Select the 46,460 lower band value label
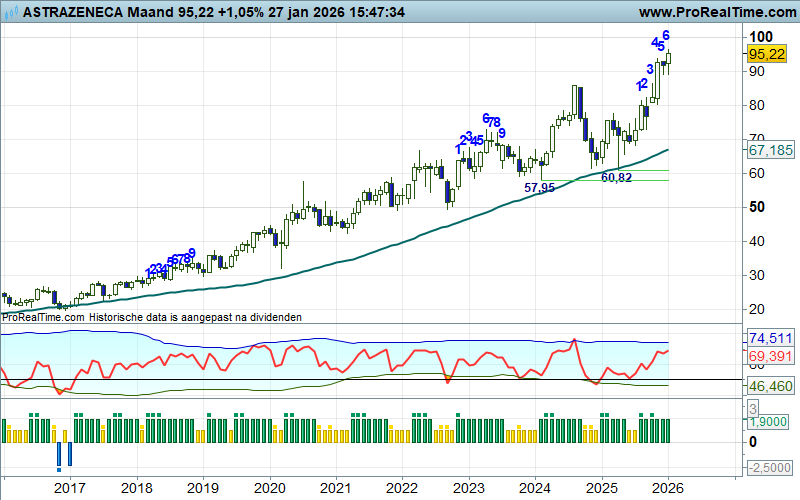The height and width of the screenshot is (500, 800). [x=769, y=385]
